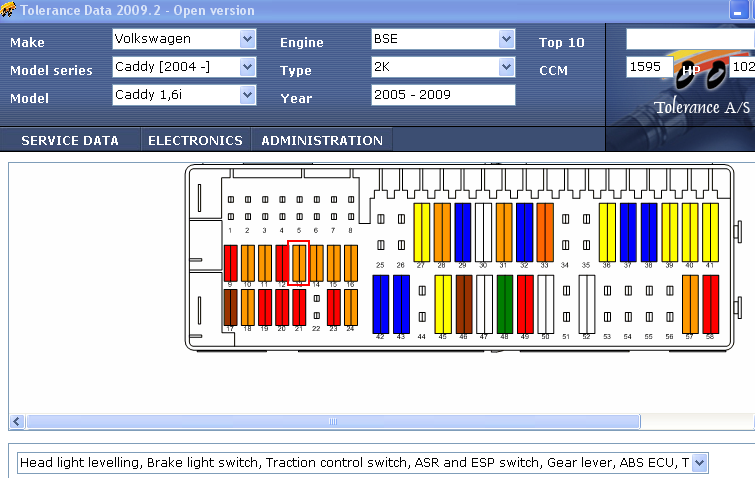This screenshot has width=755, height=480.
Task: Open the SERVICE DATA menu
Action: click(x=70, y=140)
